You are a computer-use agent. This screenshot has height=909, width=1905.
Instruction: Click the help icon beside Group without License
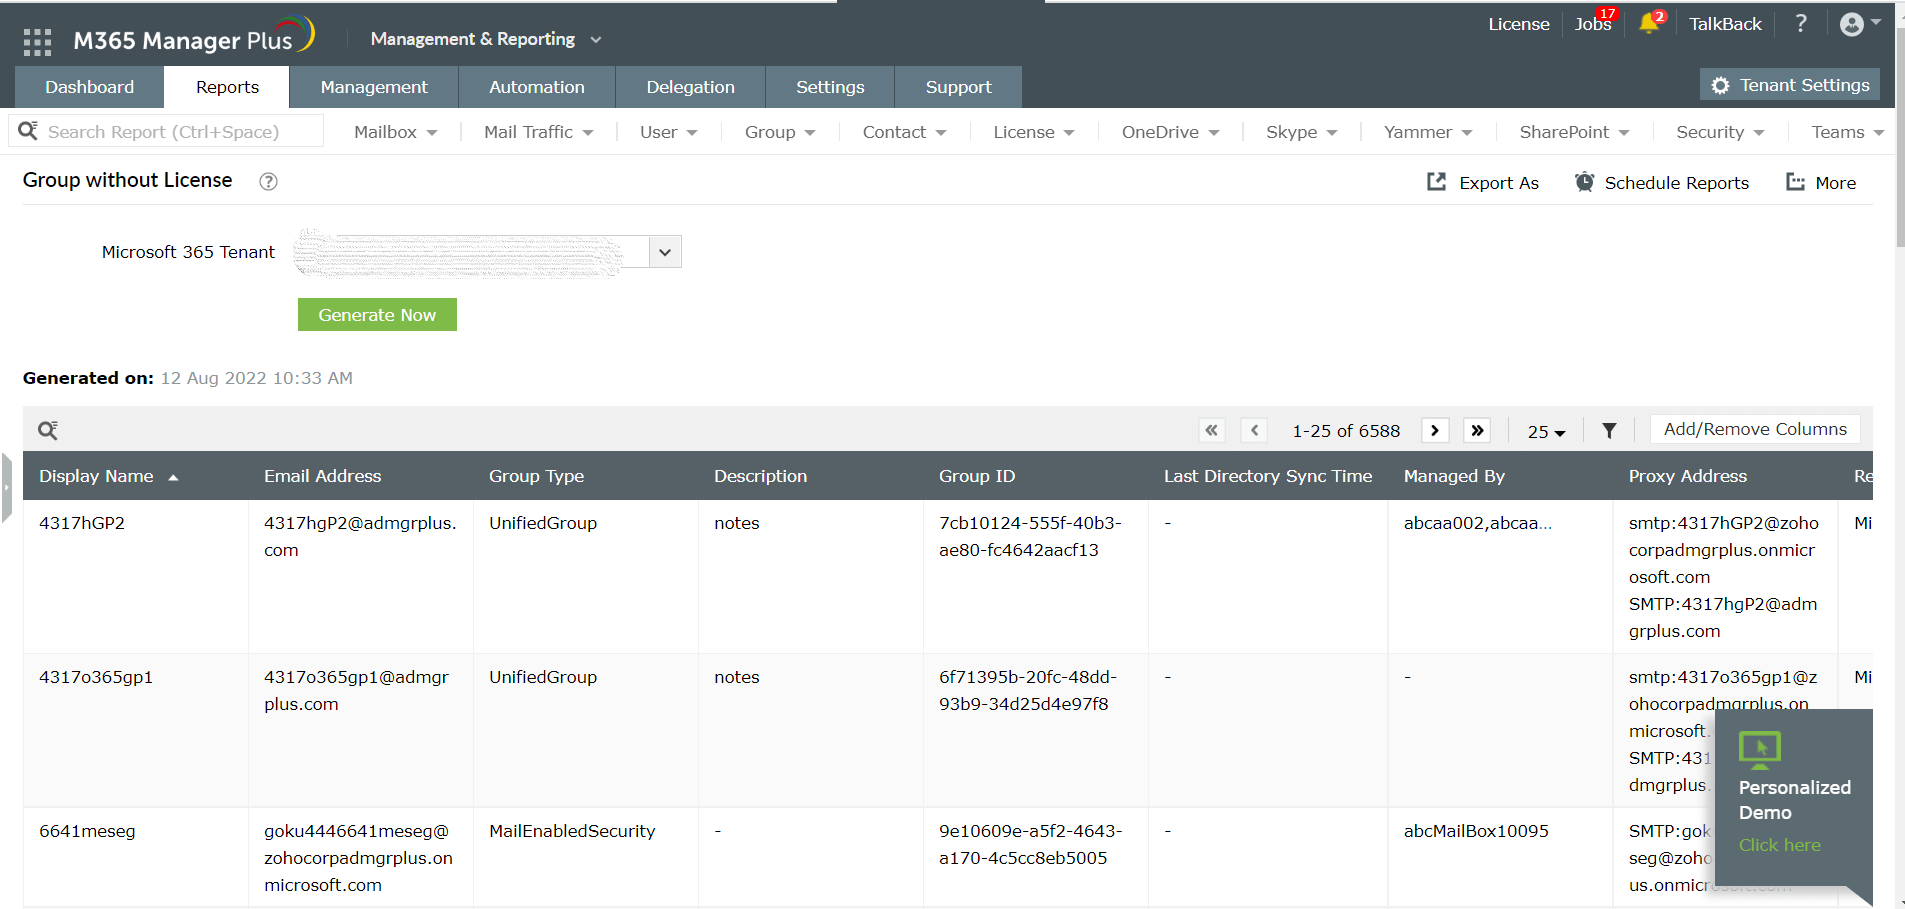coord(268,181)
